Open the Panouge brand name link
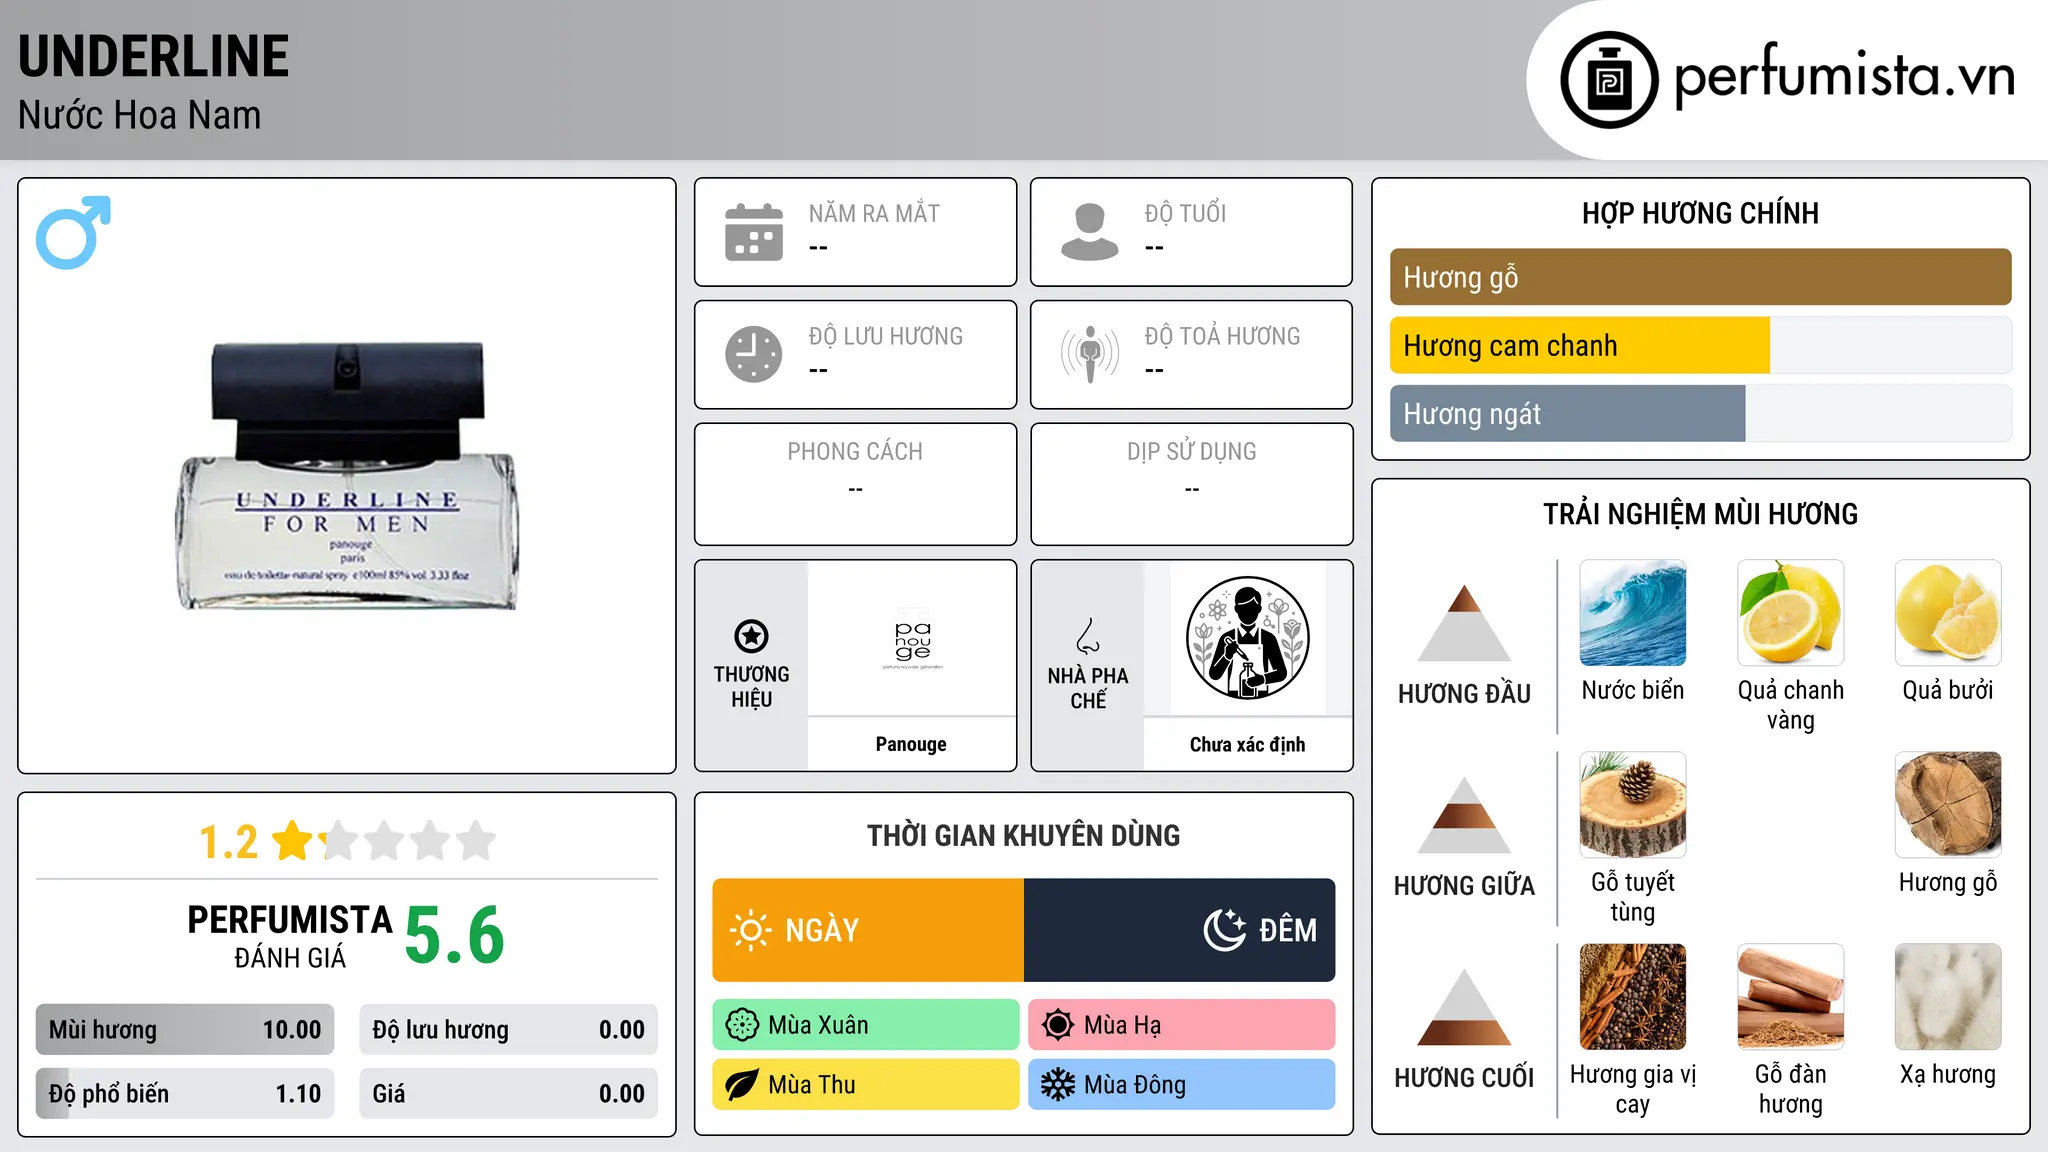The height and width of the screenshot is (1152, 2048). click(911, 744)
